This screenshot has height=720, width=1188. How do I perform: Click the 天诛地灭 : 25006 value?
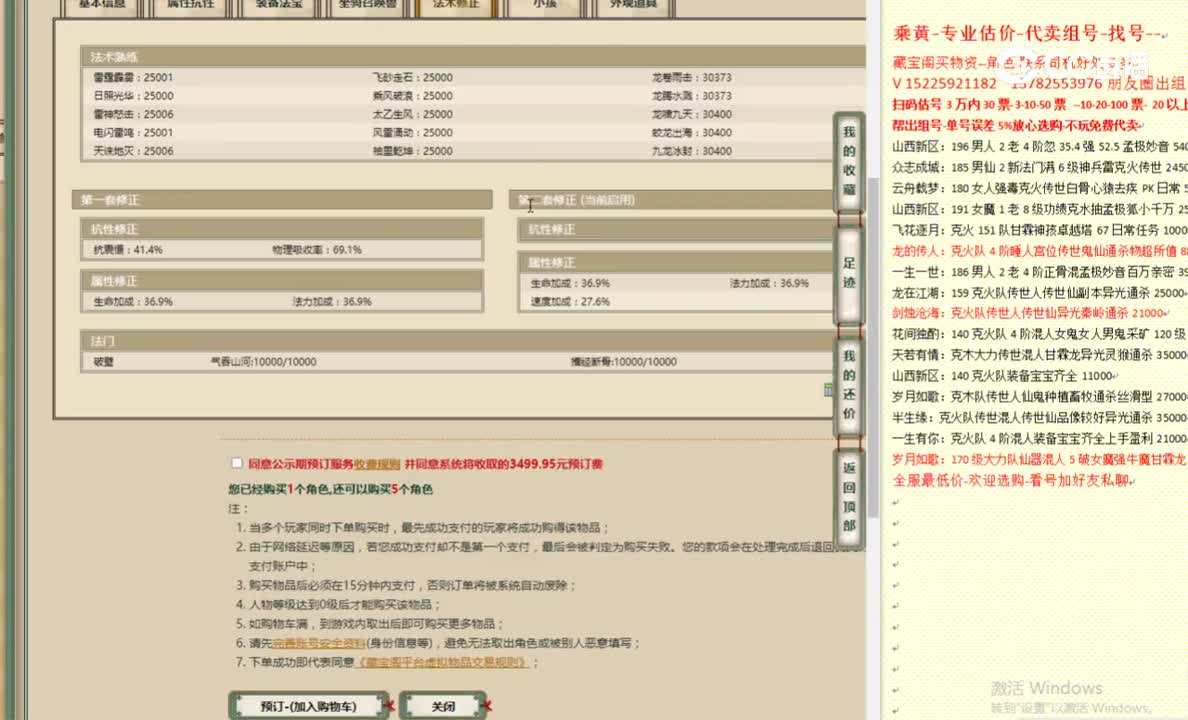[x=133, y=151]
